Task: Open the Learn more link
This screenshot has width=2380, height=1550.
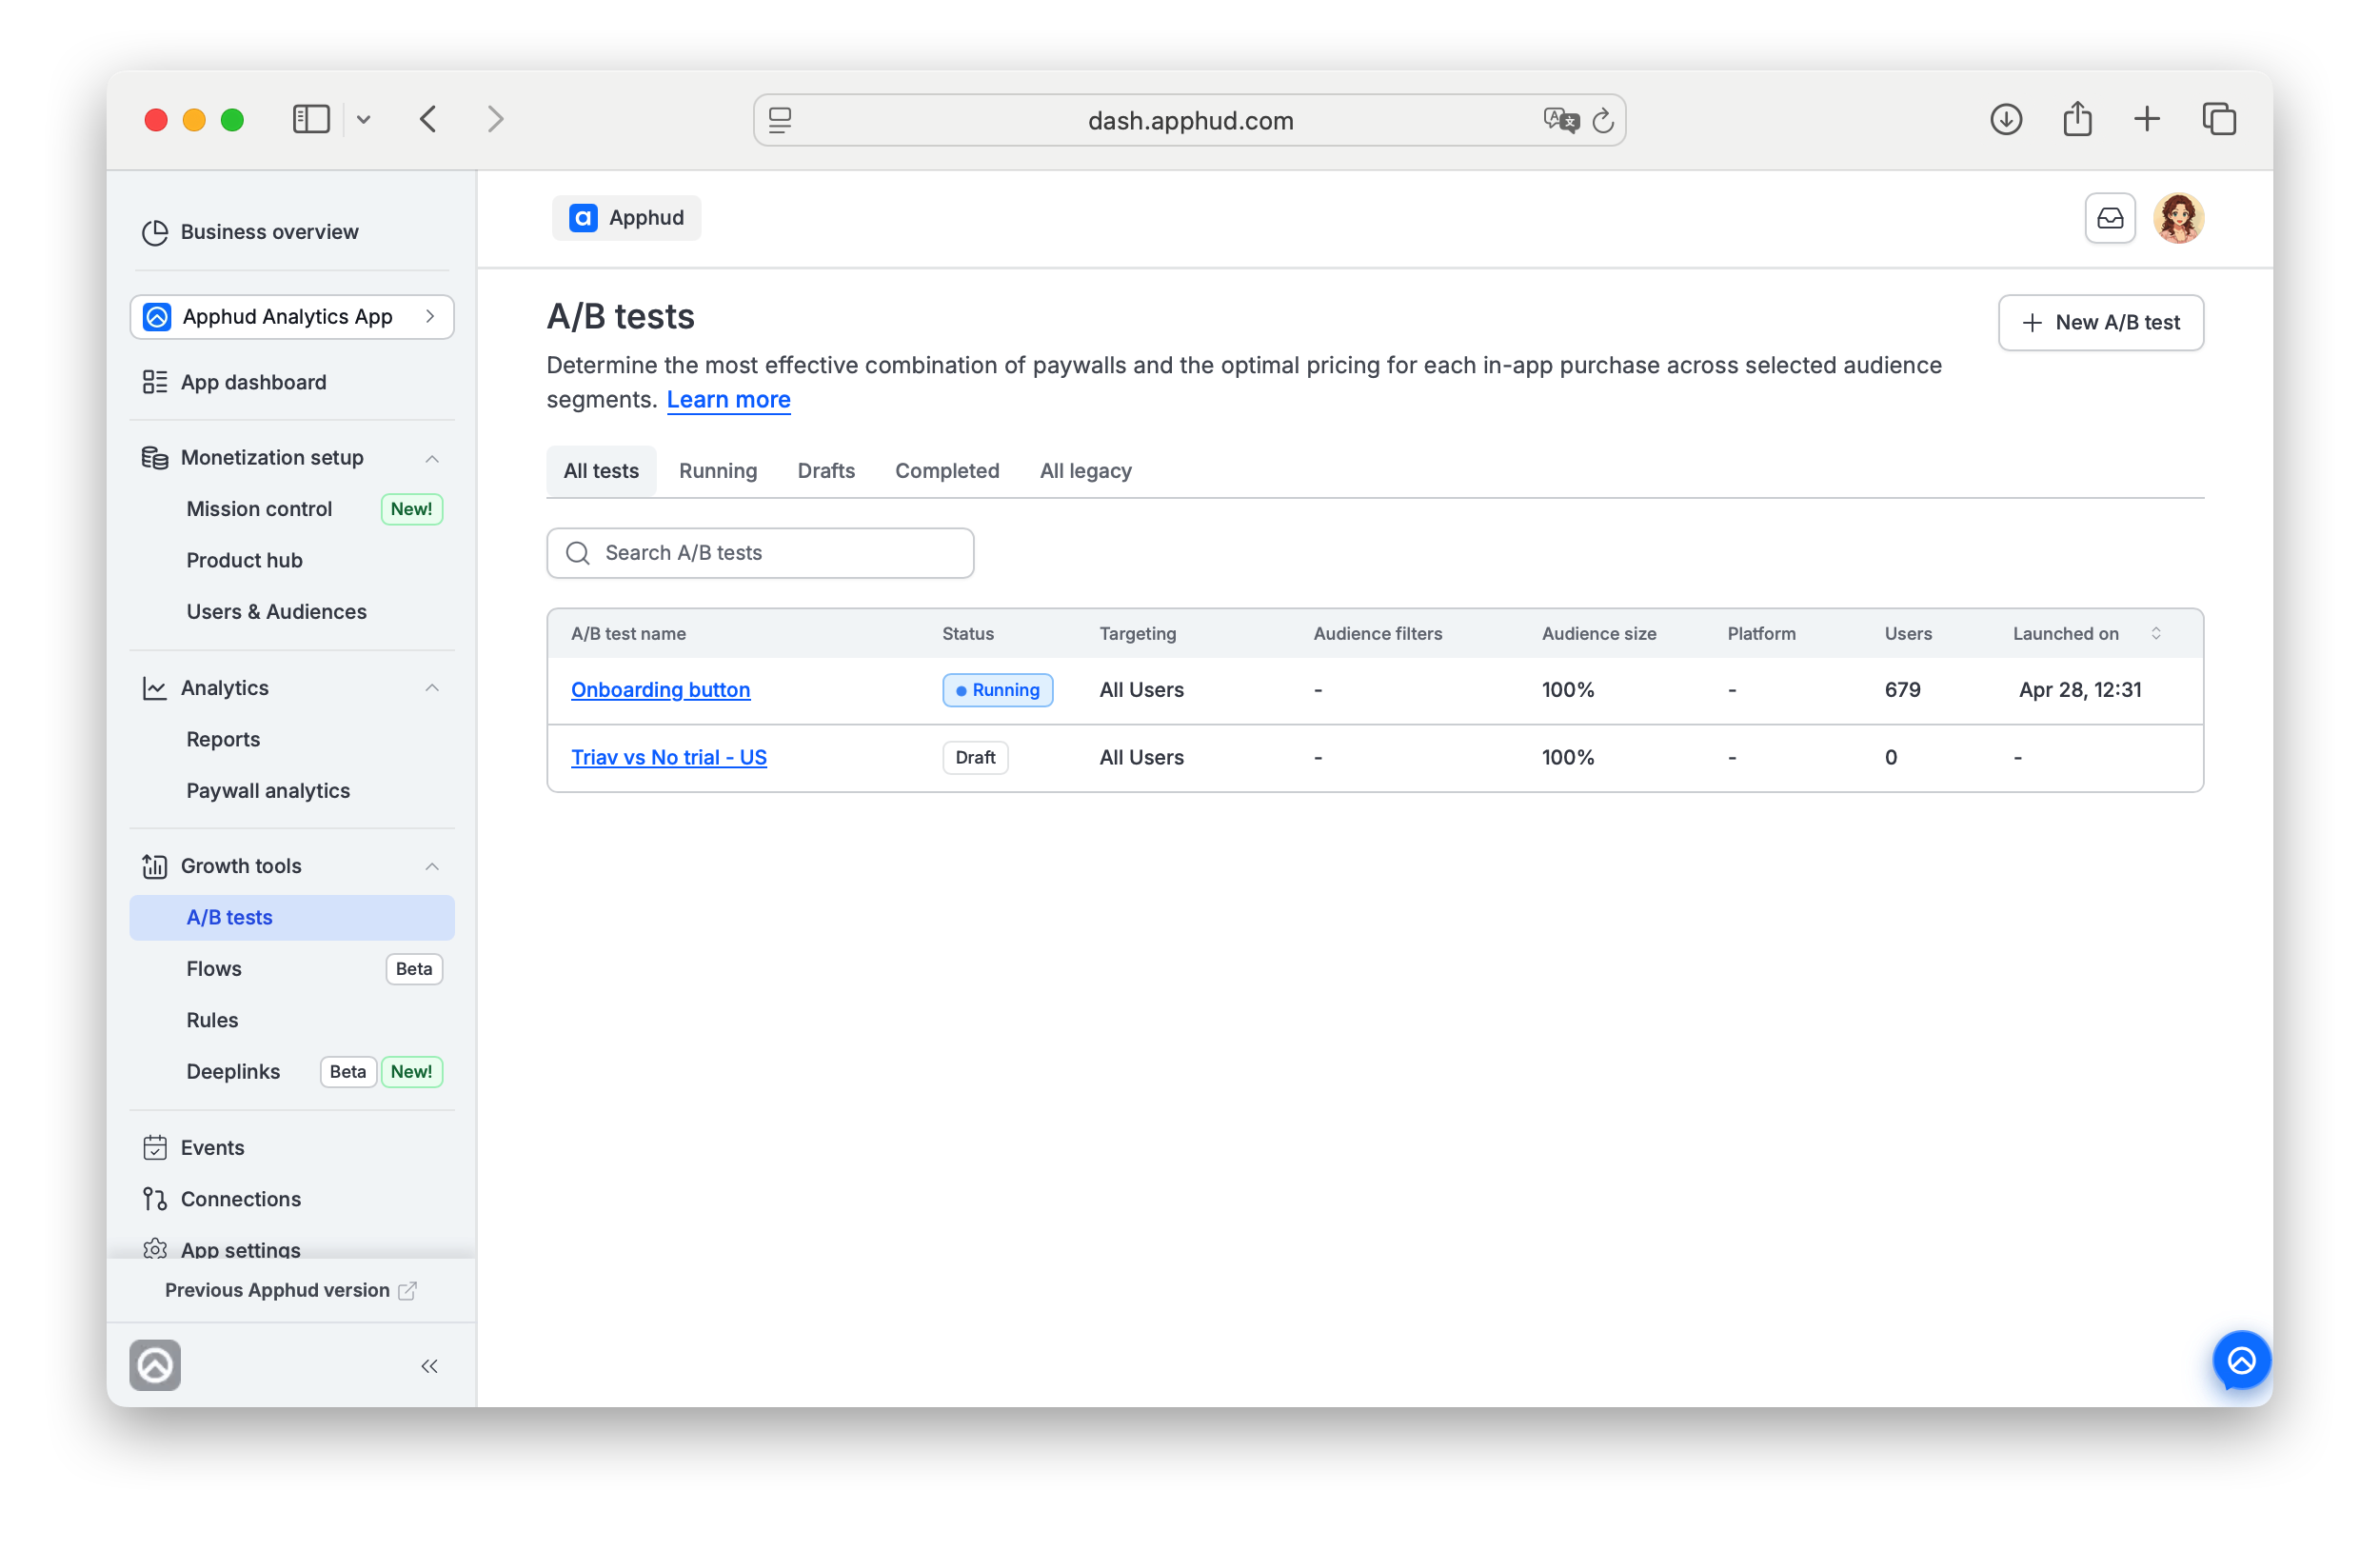Action: pos(728,400)
